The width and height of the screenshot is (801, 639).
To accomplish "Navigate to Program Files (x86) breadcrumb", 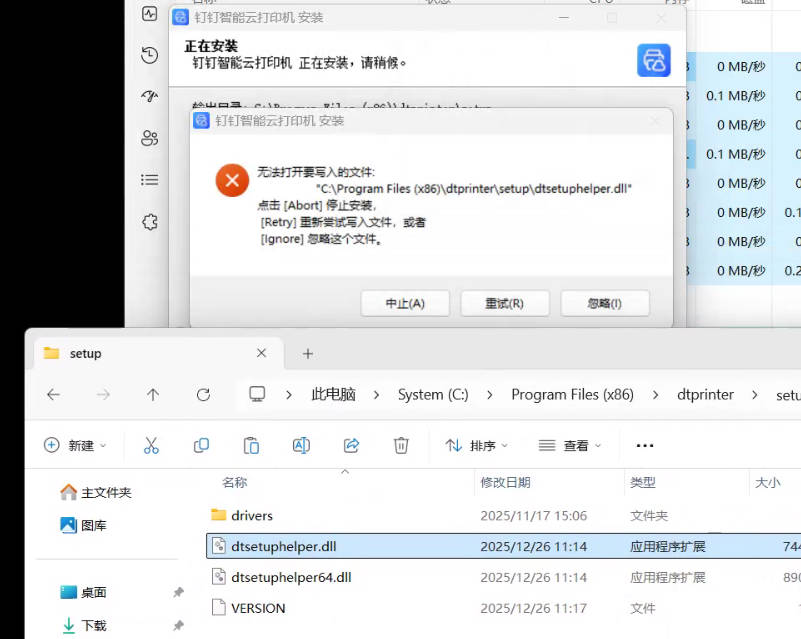I will (572, 394).
